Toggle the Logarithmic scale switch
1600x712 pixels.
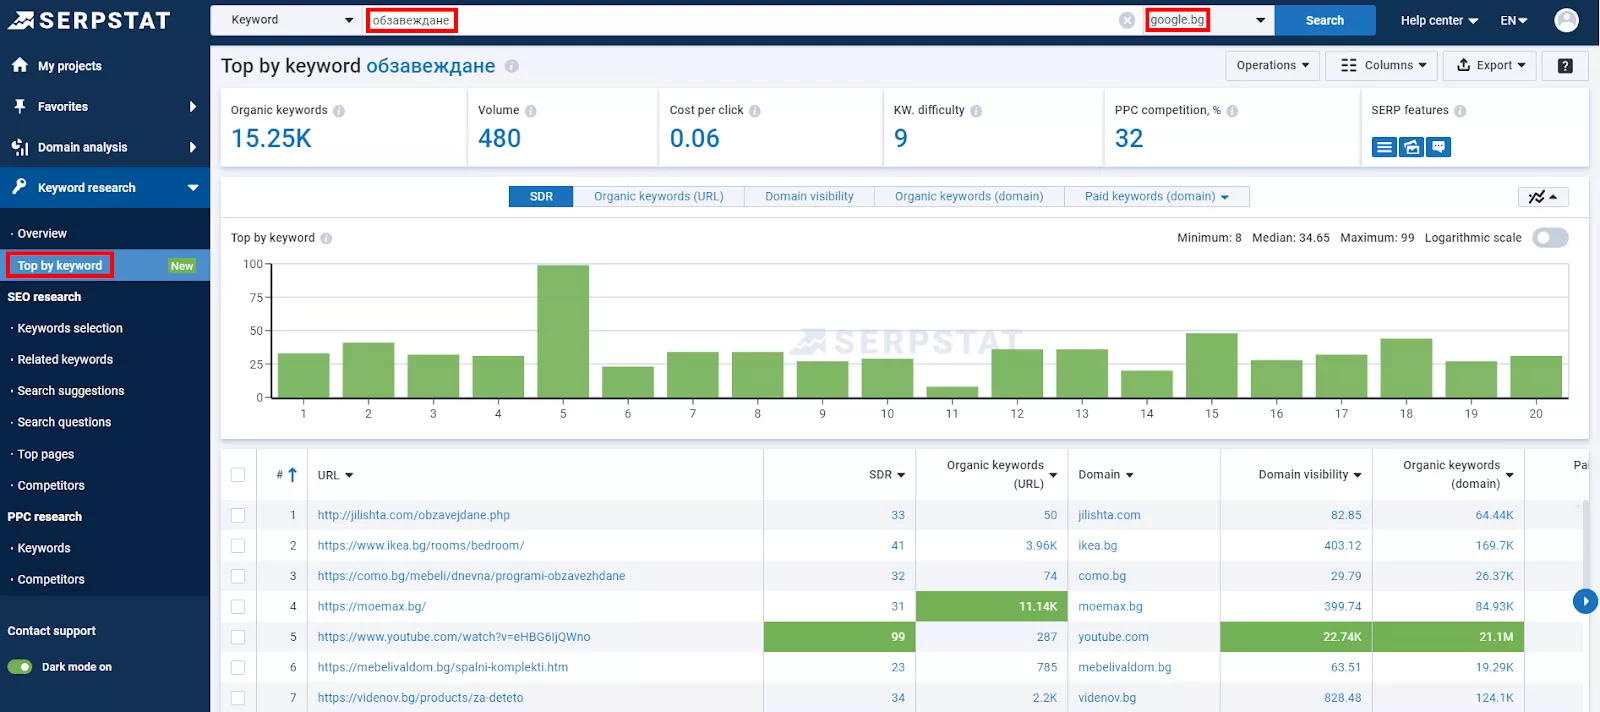[1550, 238]
